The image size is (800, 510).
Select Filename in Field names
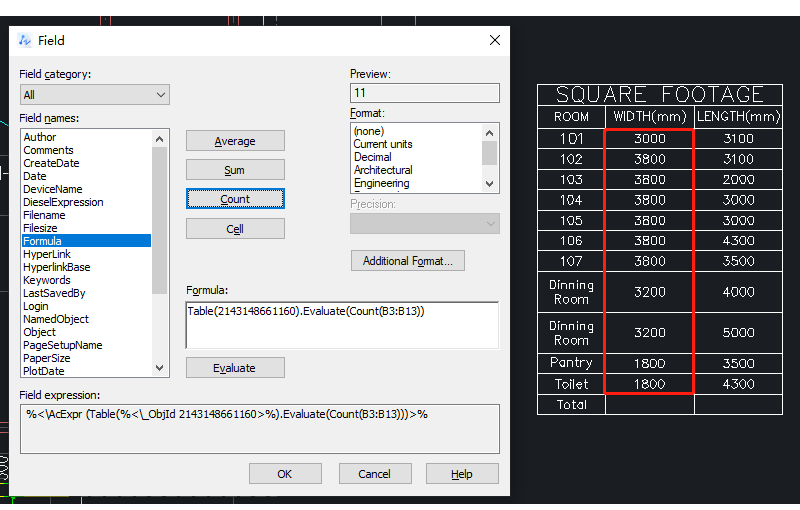click(44, 215)
